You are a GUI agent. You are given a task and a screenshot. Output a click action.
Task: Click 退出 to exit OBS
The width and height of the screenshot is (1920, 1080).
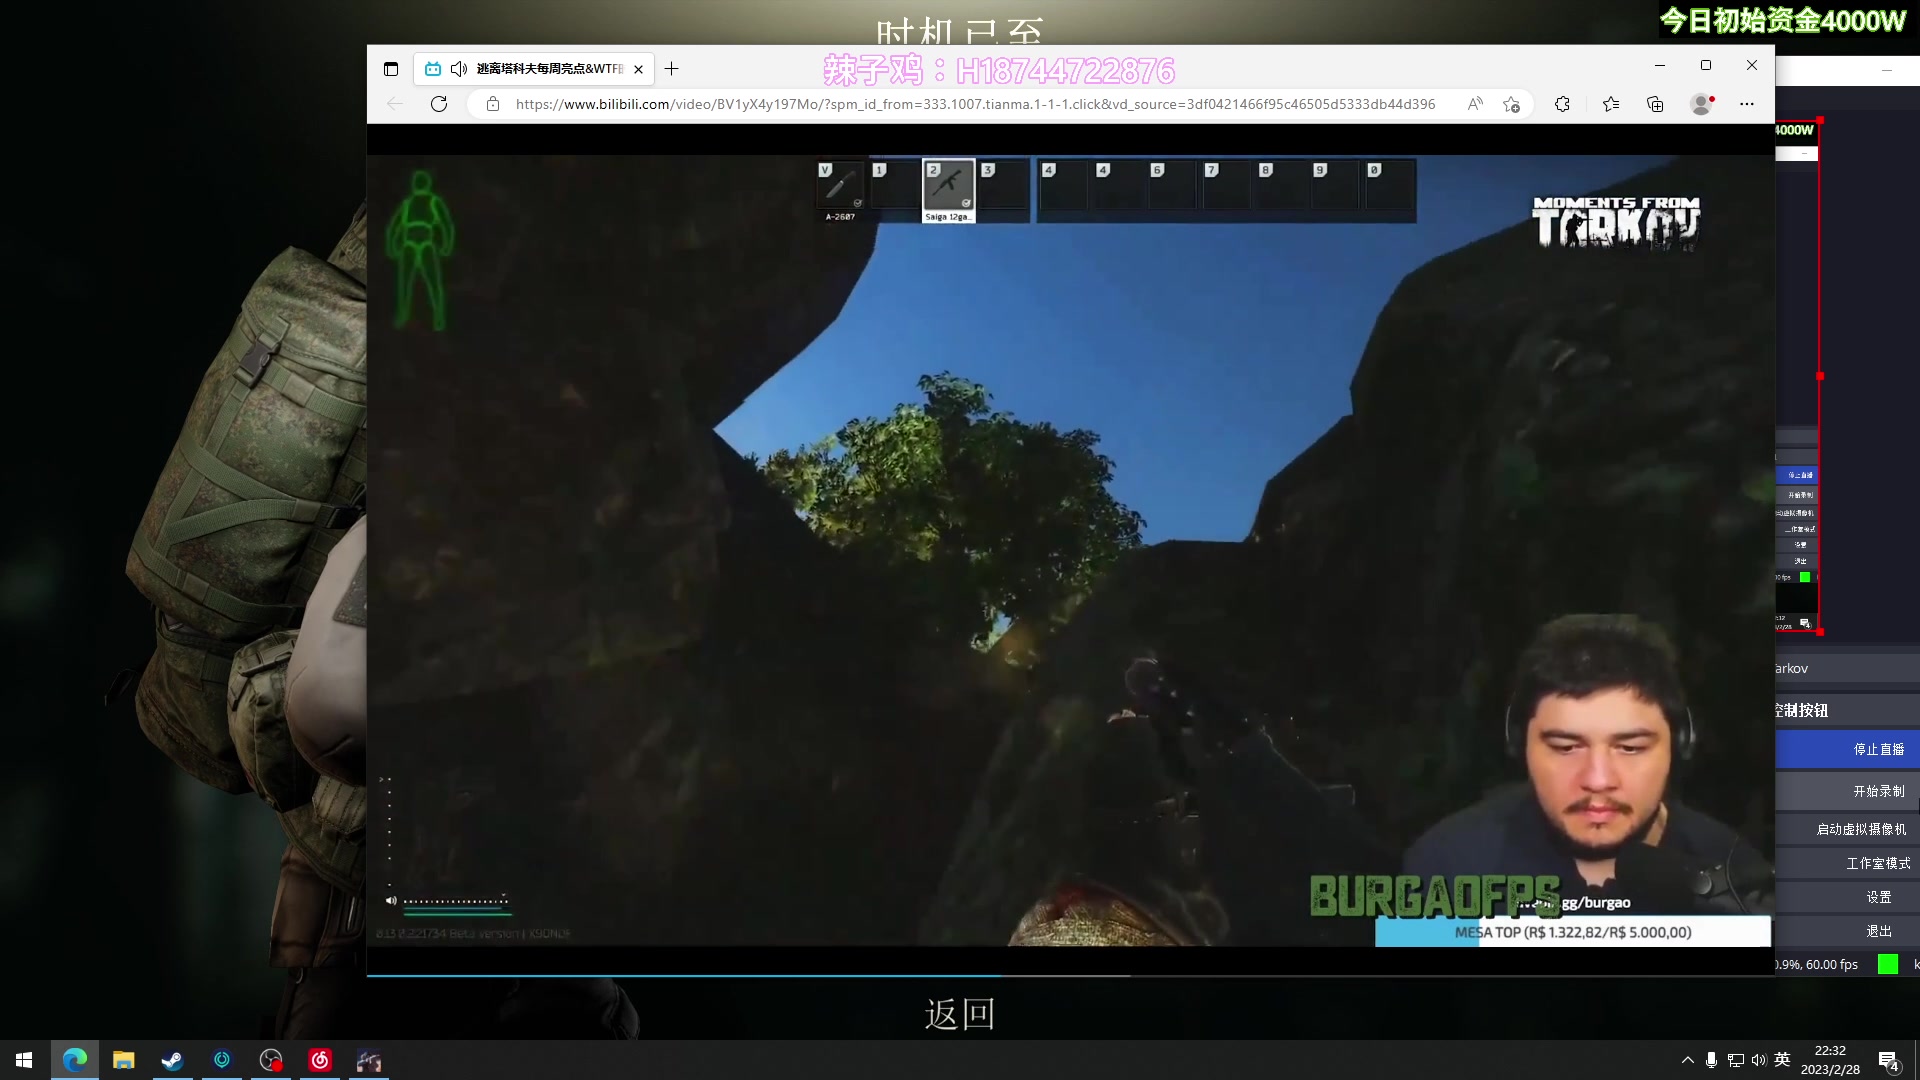(1848, 931)
